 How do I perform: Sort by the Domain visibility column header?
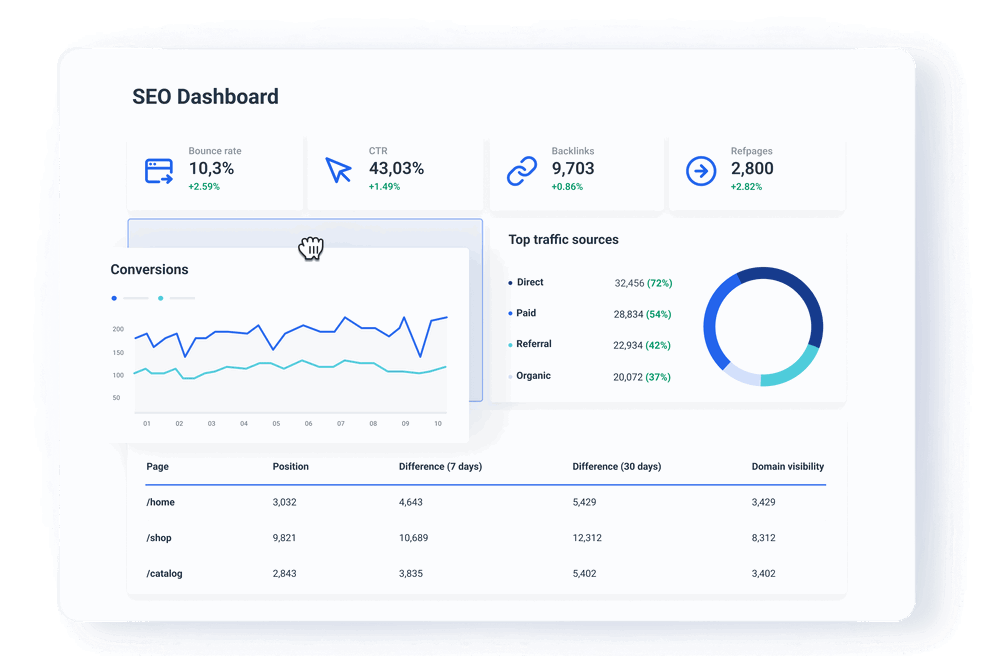(x=789, y=466)
